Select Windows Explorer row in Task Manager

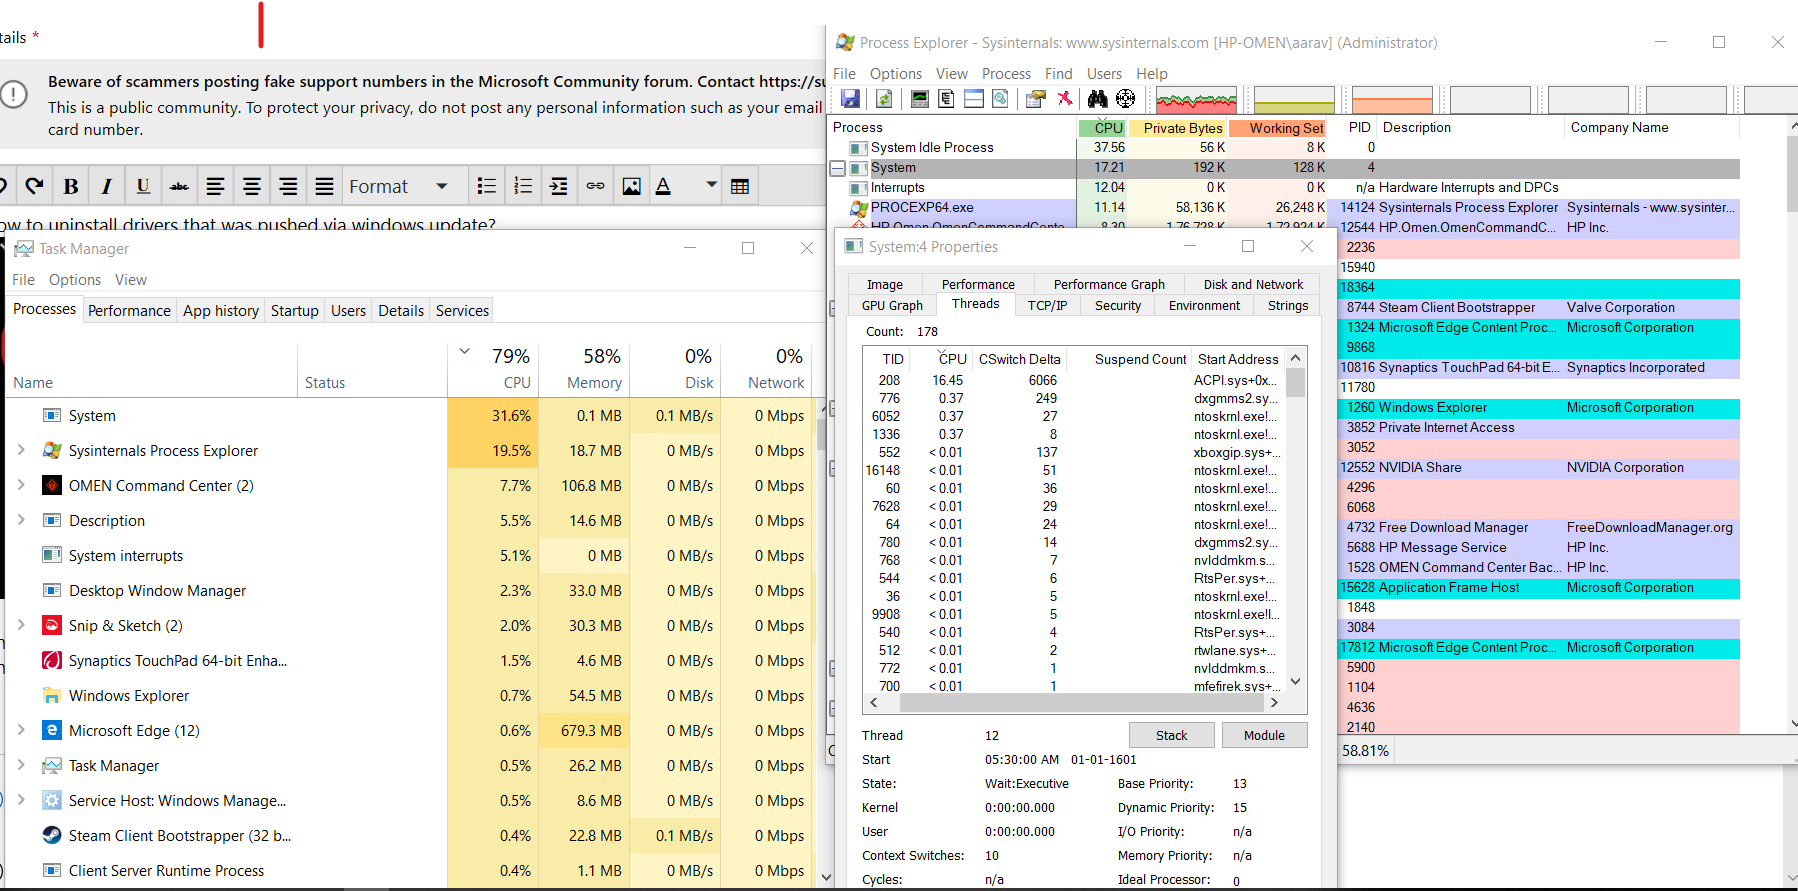(412, 695)
